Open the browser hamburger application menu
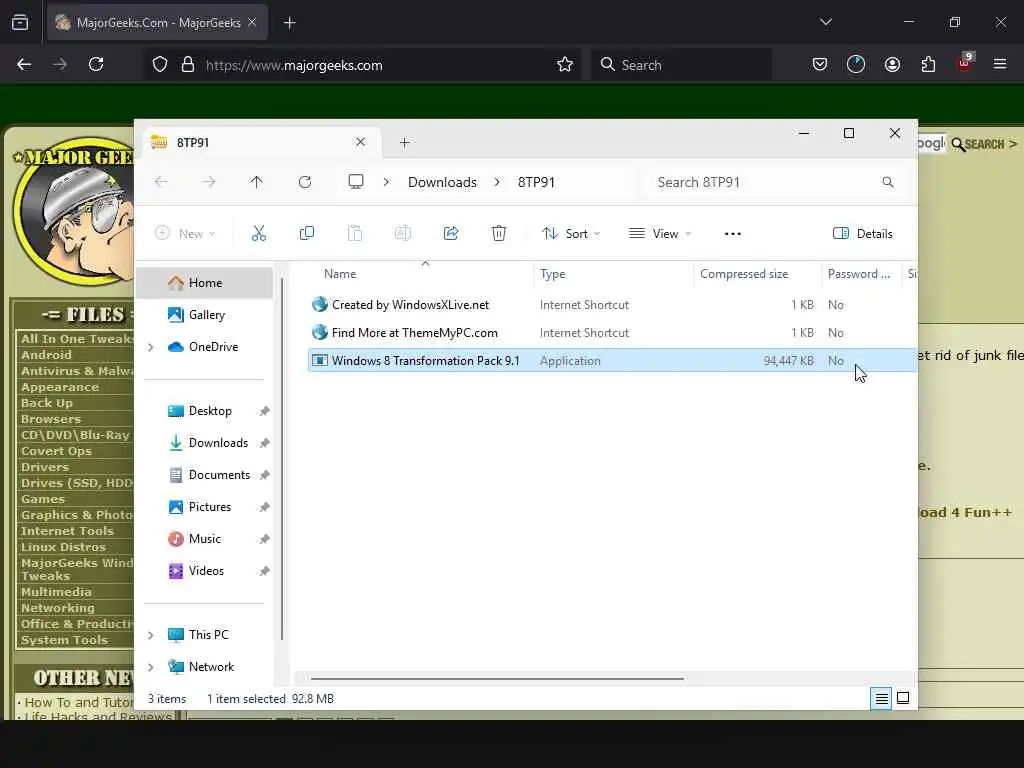The width and height of the screenshot is (1024, 768). (x=1000, y=64)
